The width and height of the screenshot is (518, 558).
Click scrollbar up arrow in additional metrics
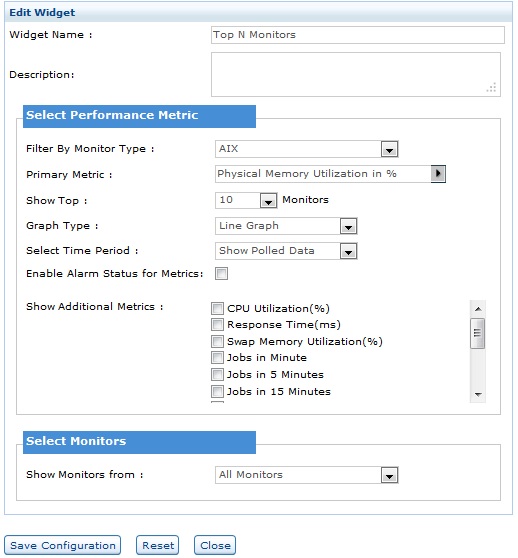click(478, 309)
